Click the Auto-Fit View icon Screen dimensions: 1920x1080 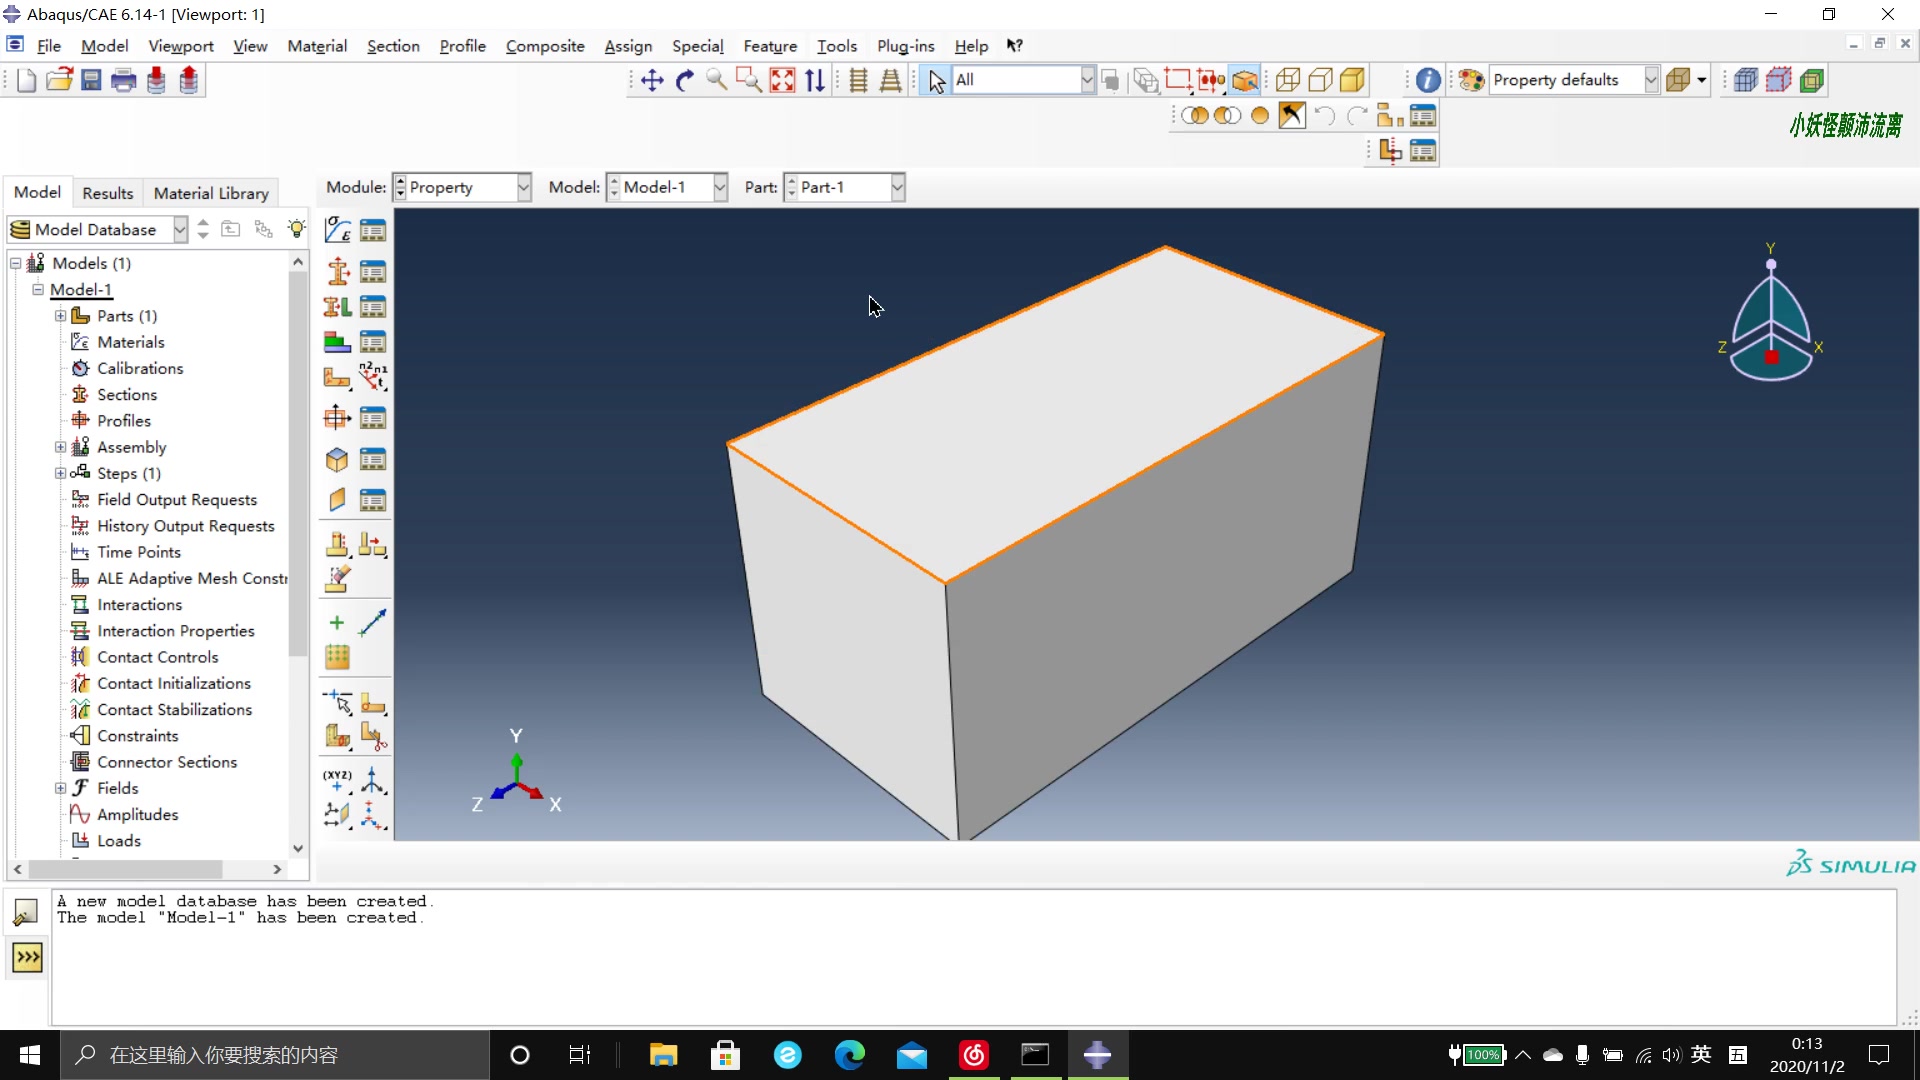(782, 81)
